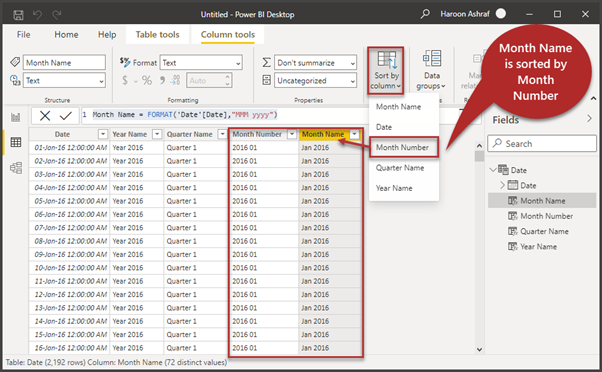Open Data groups ribbon button
The width and height of the screenshot is (602, 372).
(x=432, y=70)
